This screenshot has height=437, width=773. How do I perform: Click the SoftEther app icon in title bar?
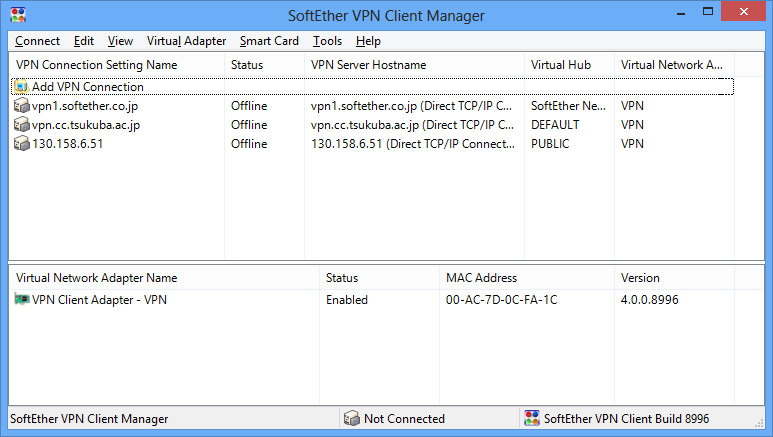17,16
